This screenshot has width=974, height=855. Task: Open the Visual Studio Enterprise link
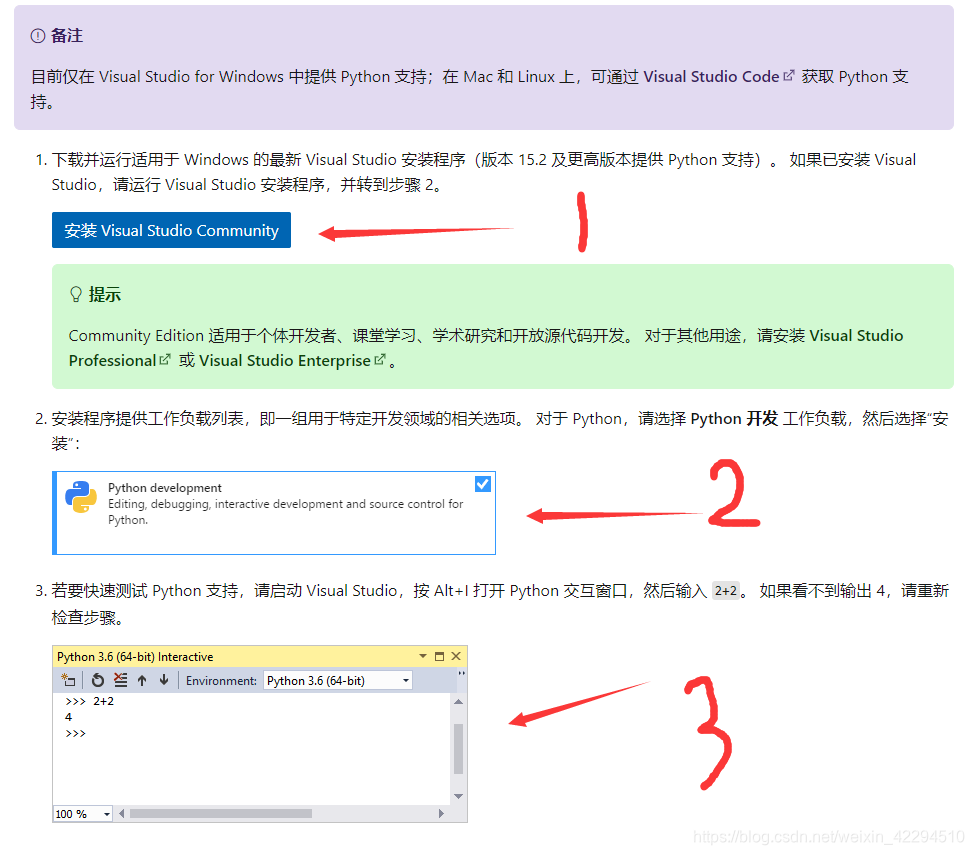(x=285, y=360)
